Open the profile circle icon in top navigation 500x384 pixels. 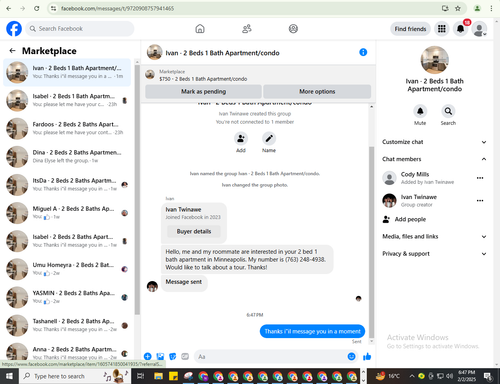click(x=293, y=29)
